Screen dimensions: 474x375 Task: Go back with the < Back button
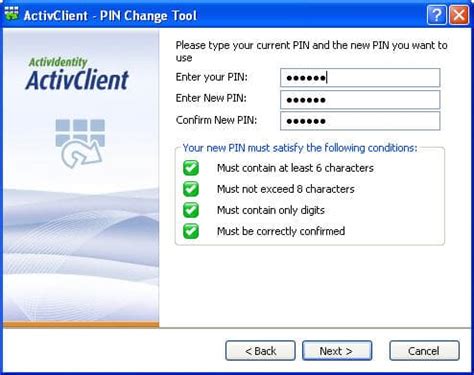[260, 350]
